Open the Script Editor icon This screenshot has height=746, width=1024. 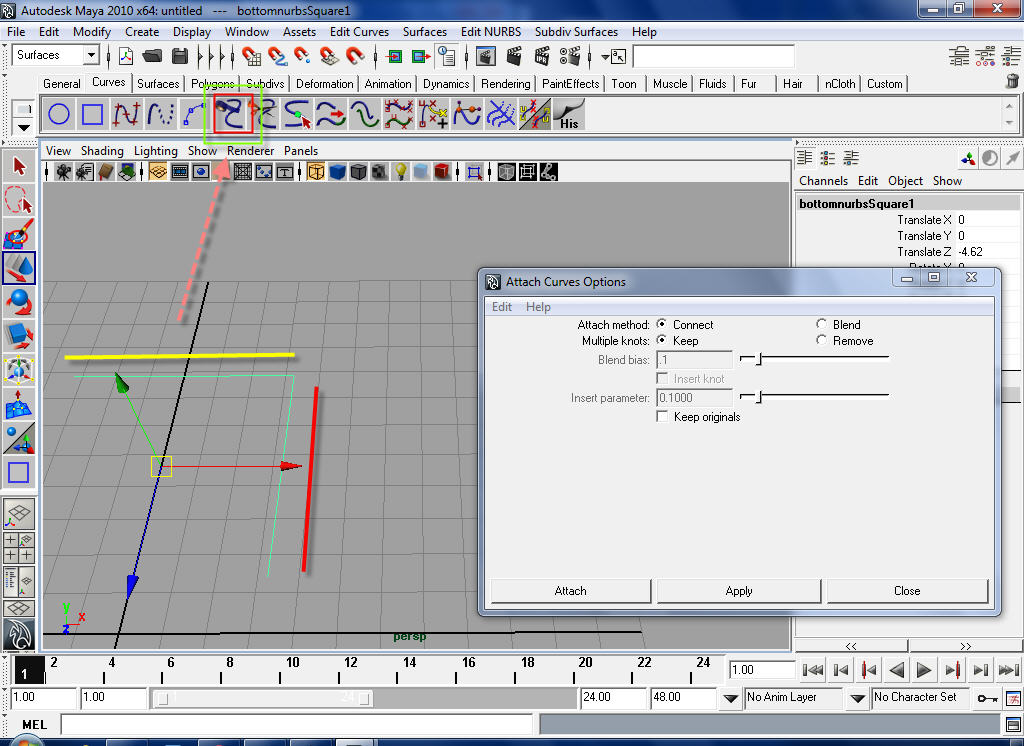click(1012, 724)
